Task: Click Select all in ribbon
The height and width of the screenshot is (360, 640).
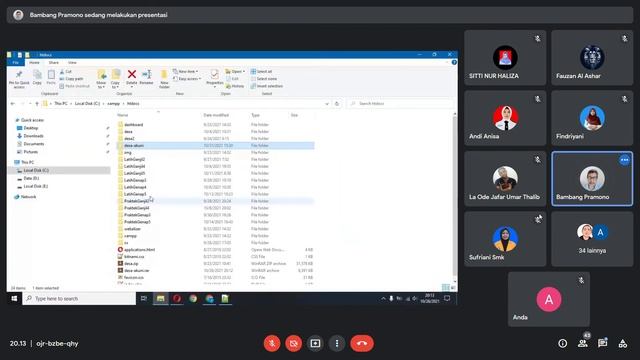Action: point(262,71)
